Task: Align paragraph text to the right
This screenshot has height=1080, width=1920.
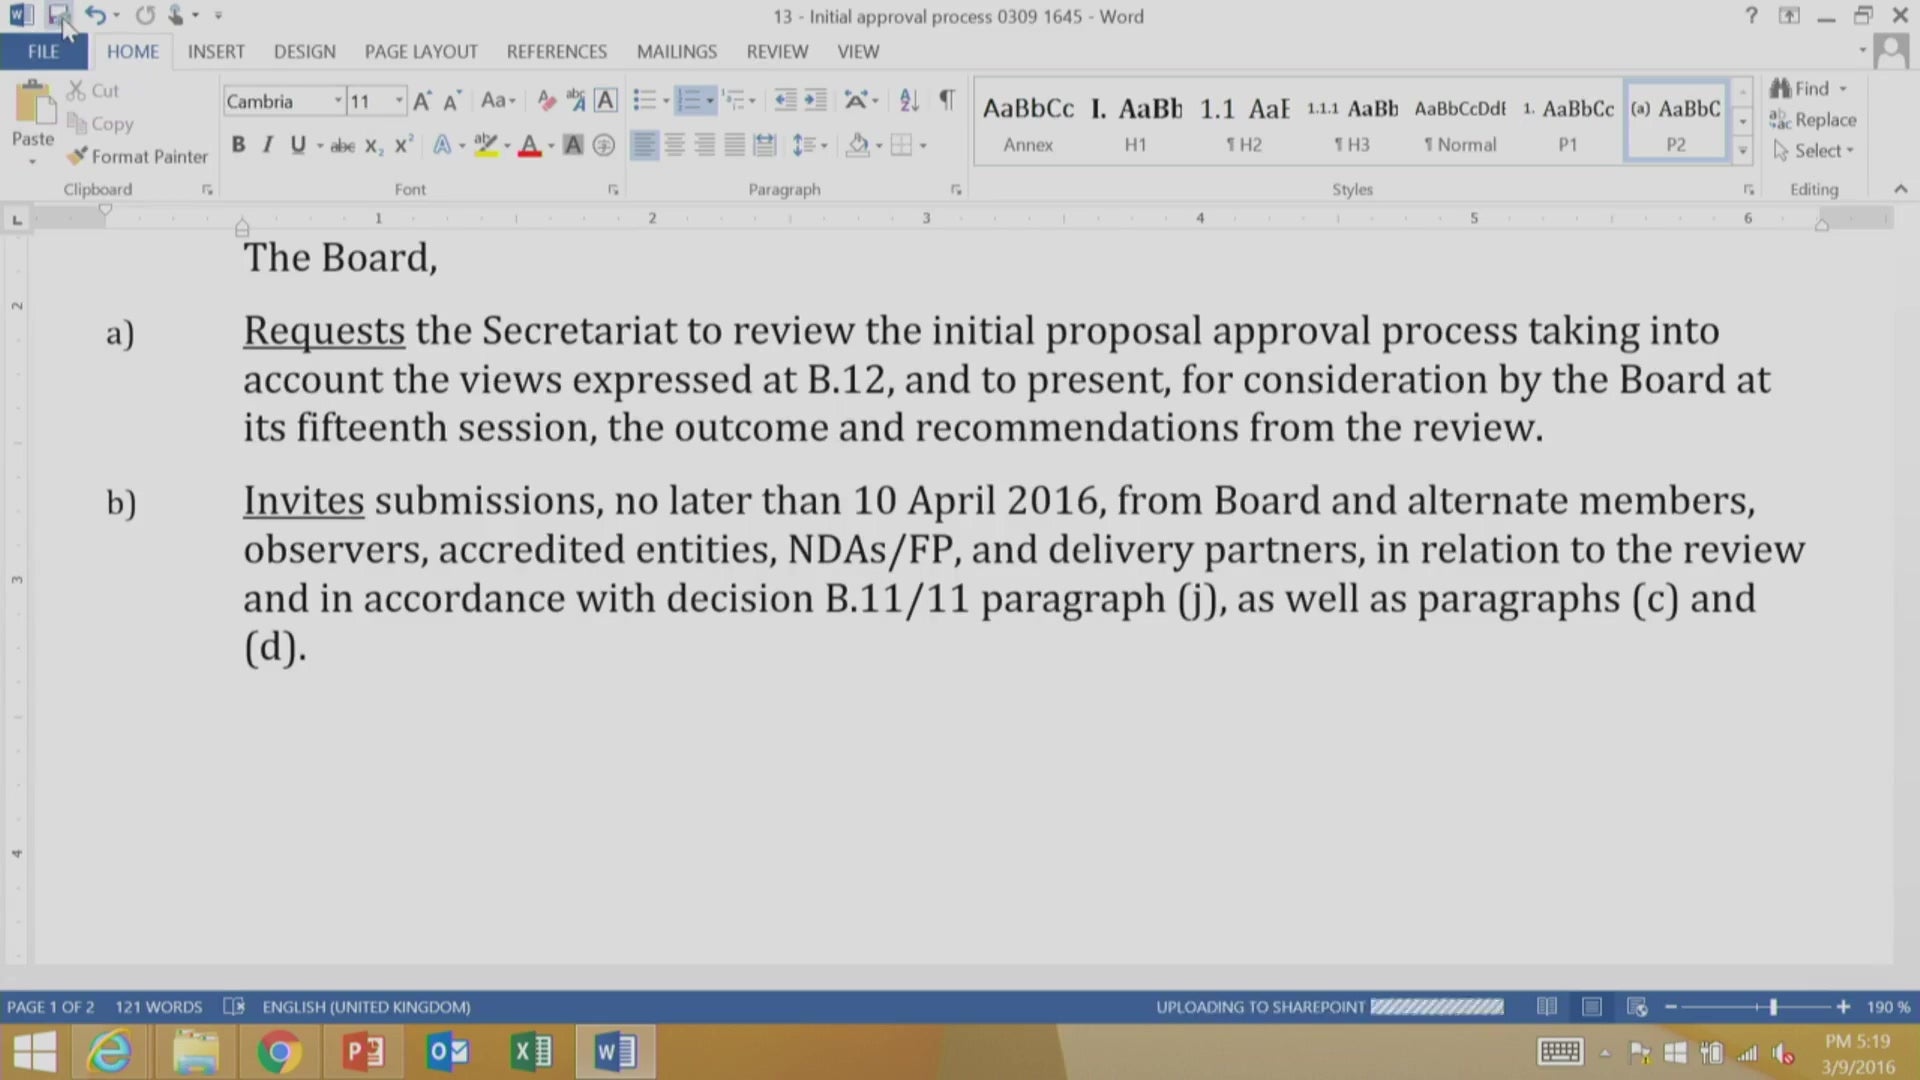Action: [x=705, y=146]
